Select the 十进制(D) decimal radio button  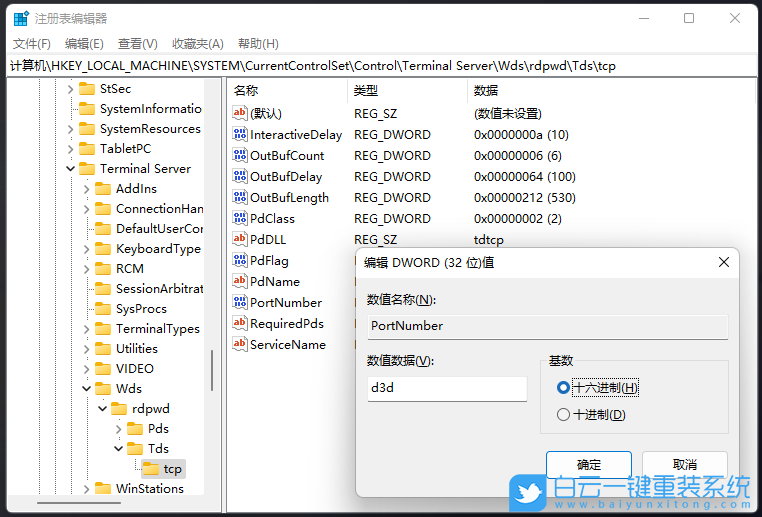(563, 414)
